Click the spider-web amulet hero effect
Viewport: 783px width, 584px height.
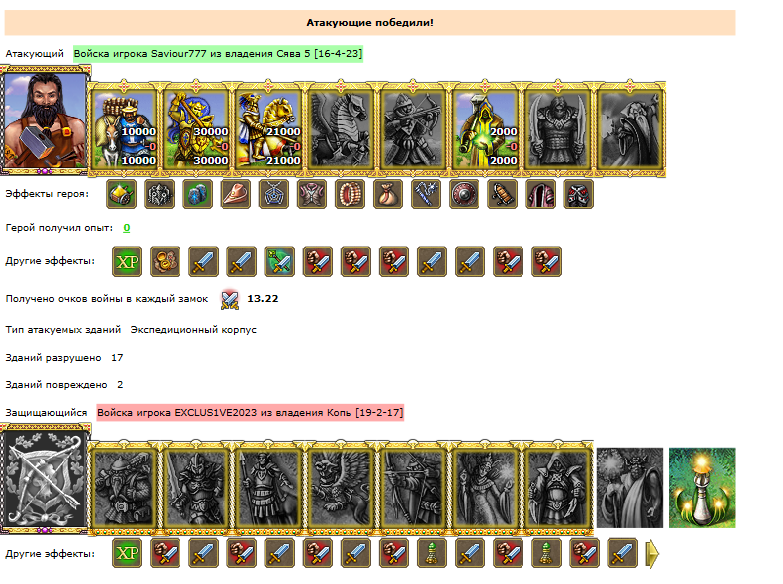tap(274, 194)
